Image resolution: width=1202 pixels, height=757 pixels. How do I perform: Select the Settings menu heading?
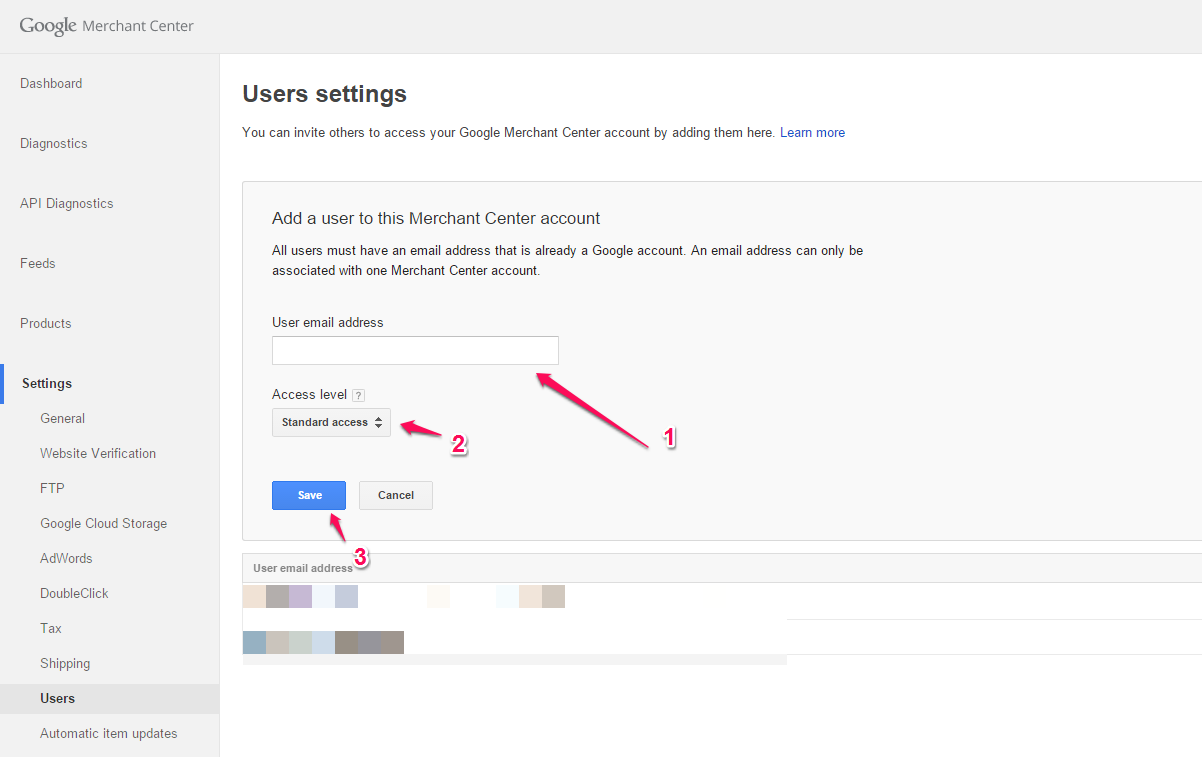coord(47,383)
